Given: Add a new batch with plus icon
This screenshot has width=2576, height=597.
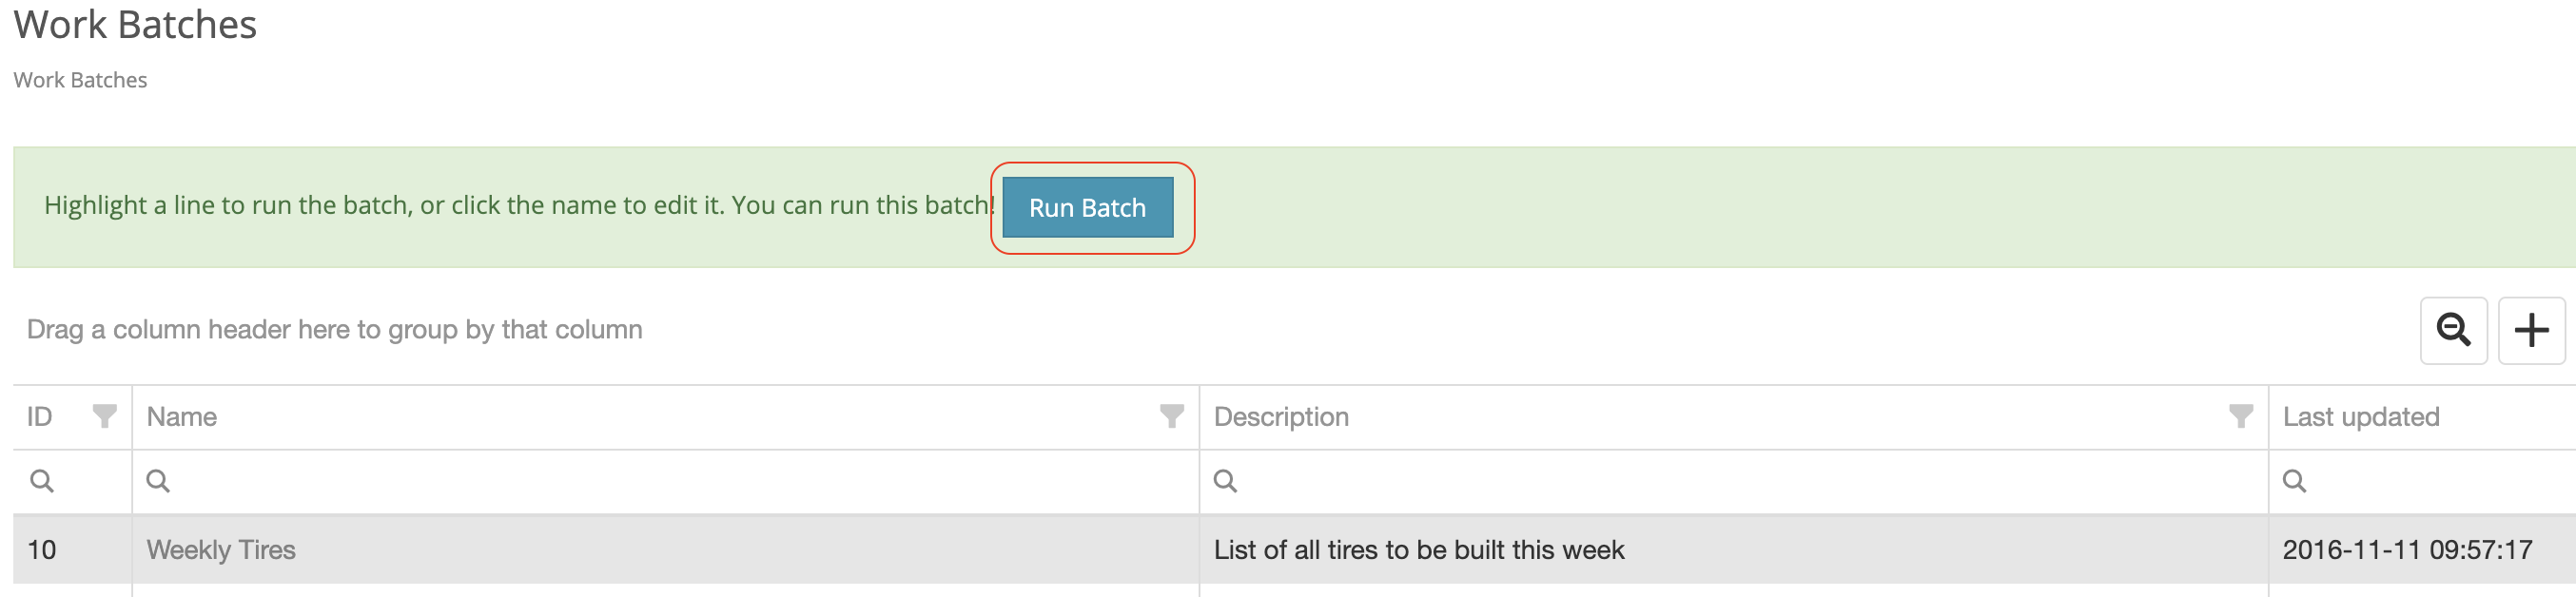Looking at the screenshot, I should (2531, 330).
